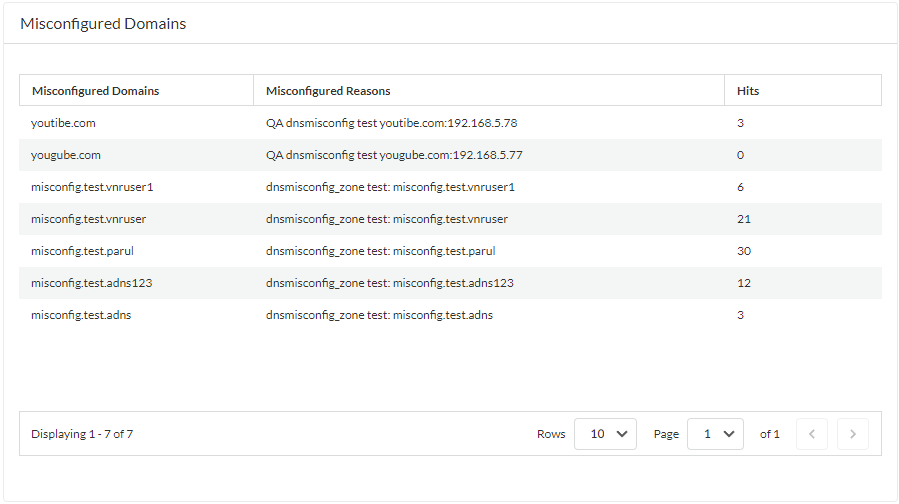Screen dimensions: 899x504
Task: Click the misconfig.test.vnruser1 domain cell
Action: [92, 187]
